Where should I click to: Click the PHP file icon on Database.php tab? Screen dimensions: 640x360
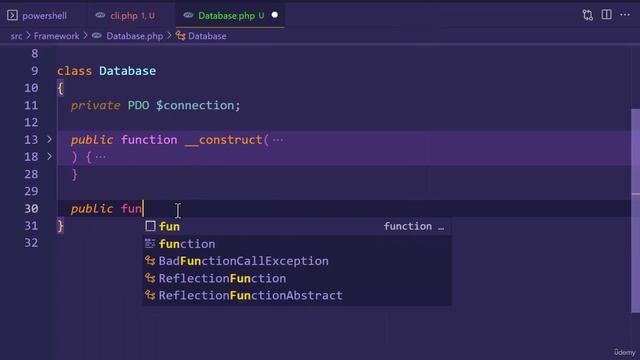click(x=188, y=16)
